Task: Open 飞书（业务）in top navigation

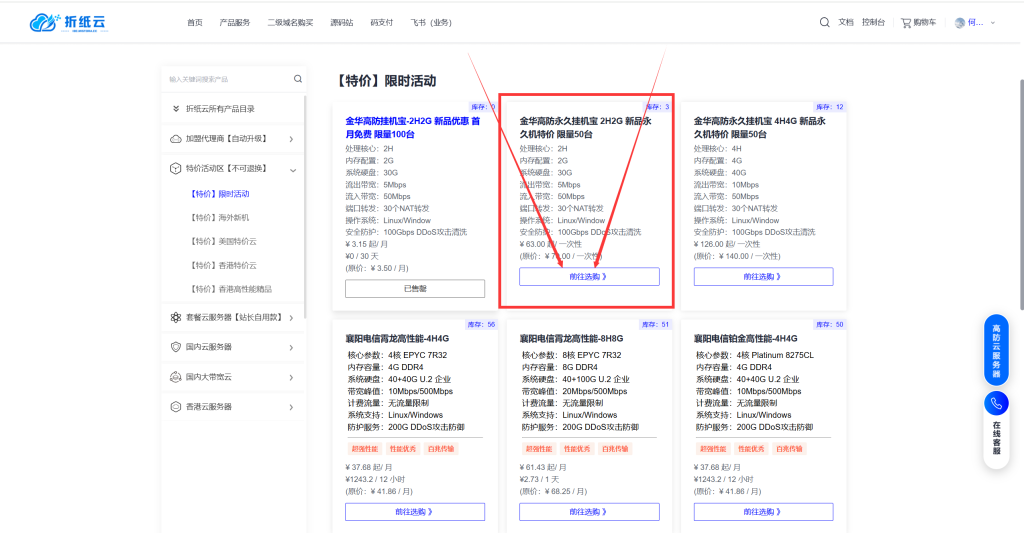Action: [x=430, y=22]
